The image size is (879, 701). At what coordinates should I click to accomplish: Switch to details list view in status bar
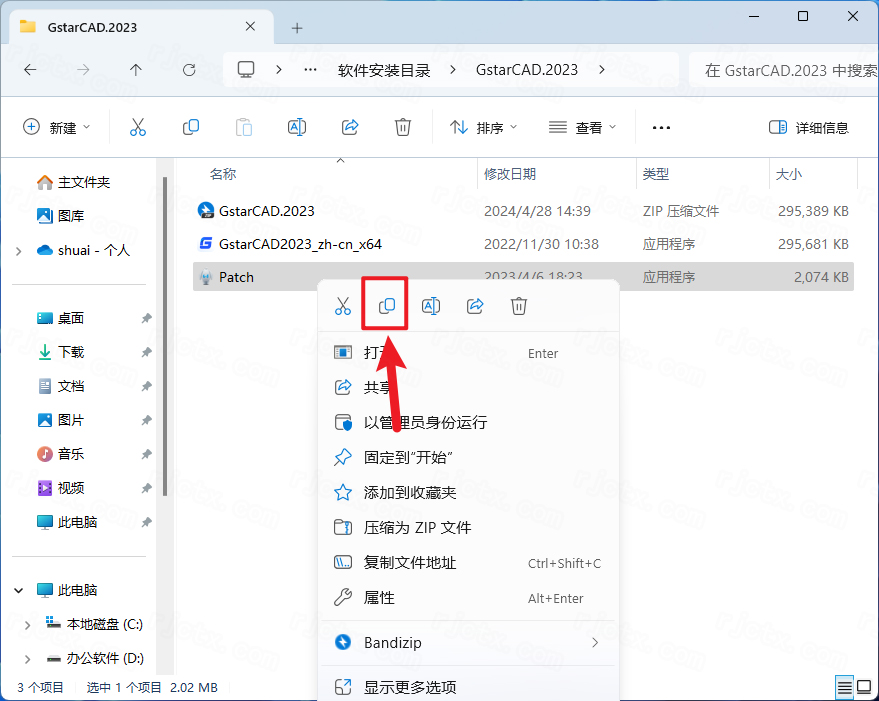tap(845, 688)
